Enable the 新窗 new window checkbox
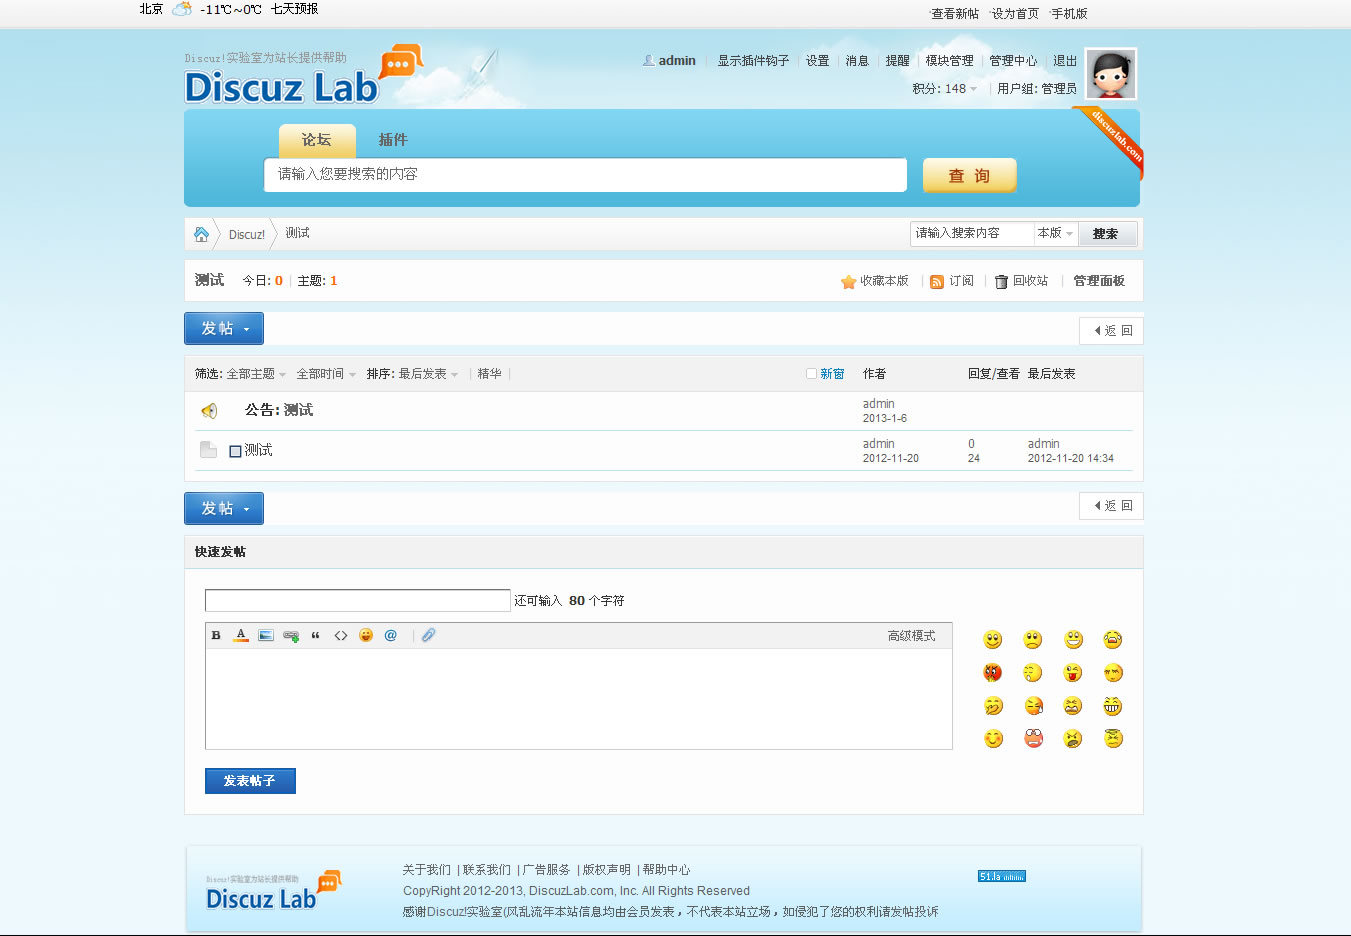 click(x=812, y=374)
